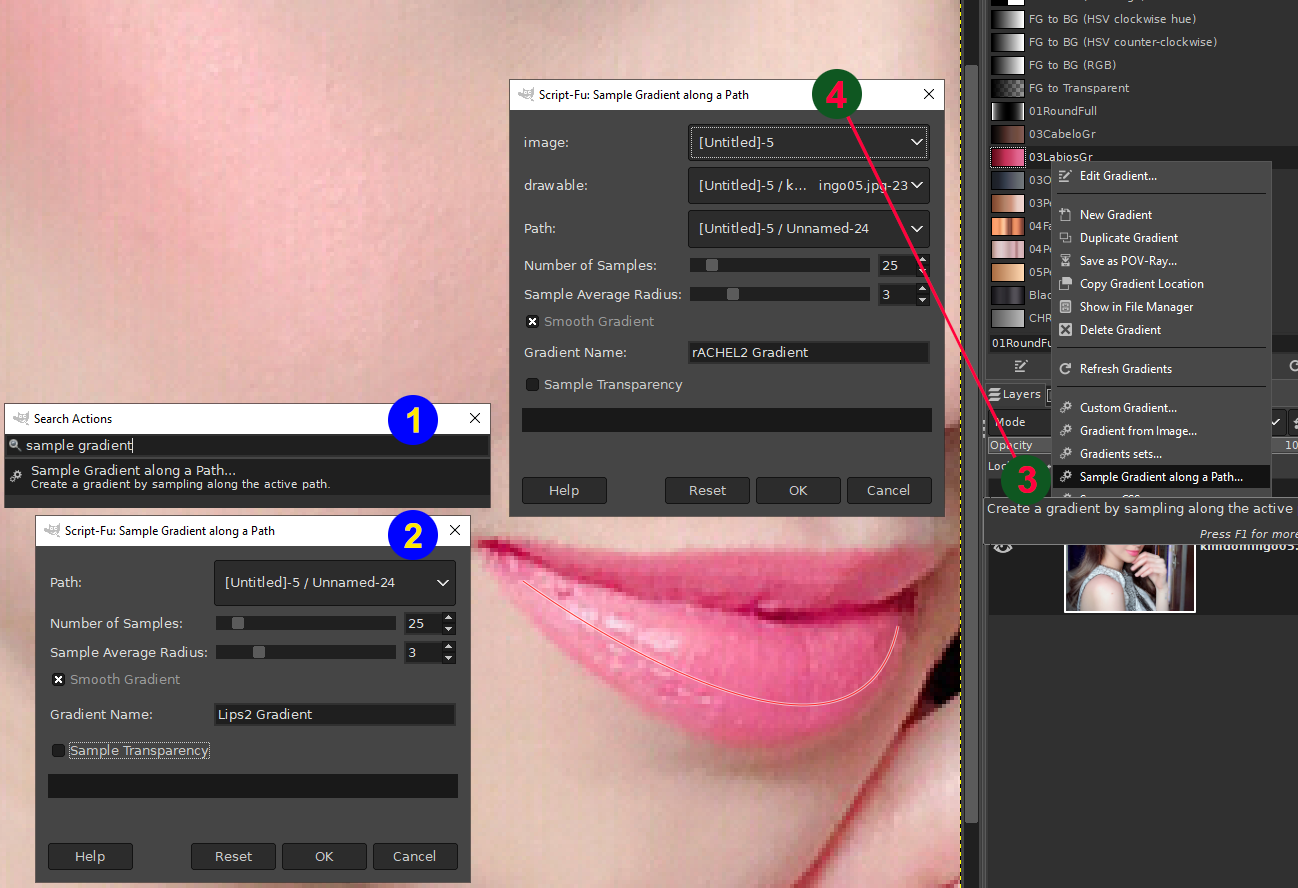
Task: Expand the Path dropdown in the lower dialog
Action: pos(335,583)
